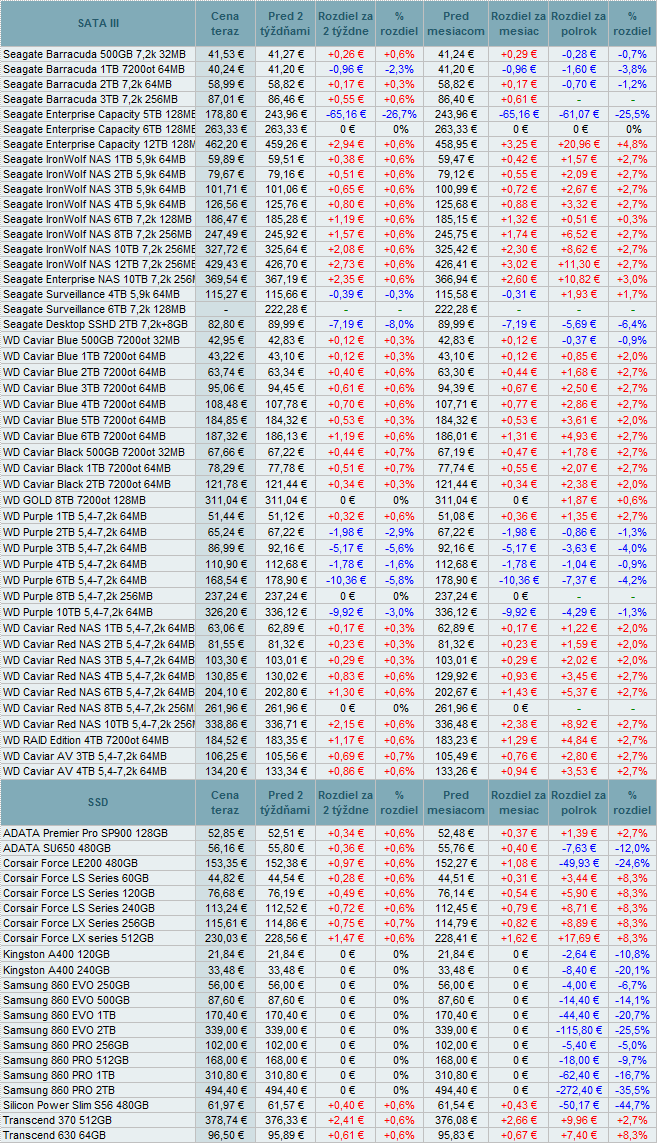This screenshot has height=1143, width=657.
Task: Click the 378,74 € current price cell
Action: click(226, 1120)
